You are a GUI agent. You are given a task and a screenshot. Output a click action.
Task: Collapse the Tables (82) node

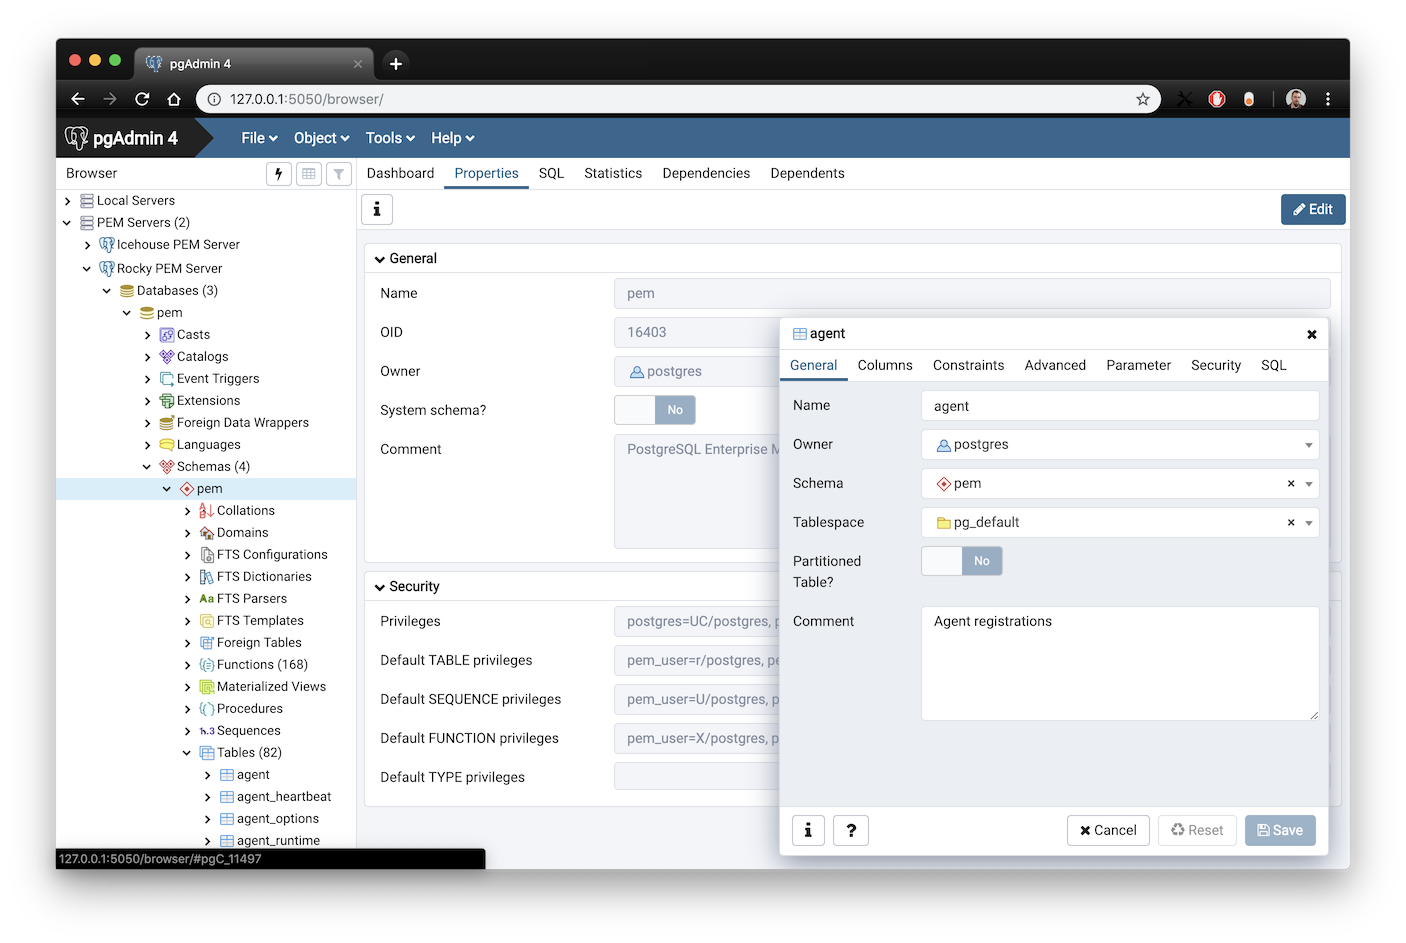click(187, 753)
